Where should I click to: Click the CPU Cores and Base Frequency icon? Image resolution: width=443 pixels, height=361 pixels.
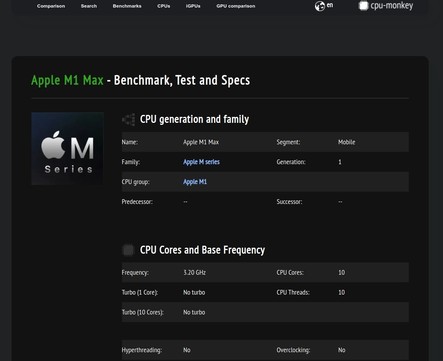pyautogui.click(x=128, y=250)
